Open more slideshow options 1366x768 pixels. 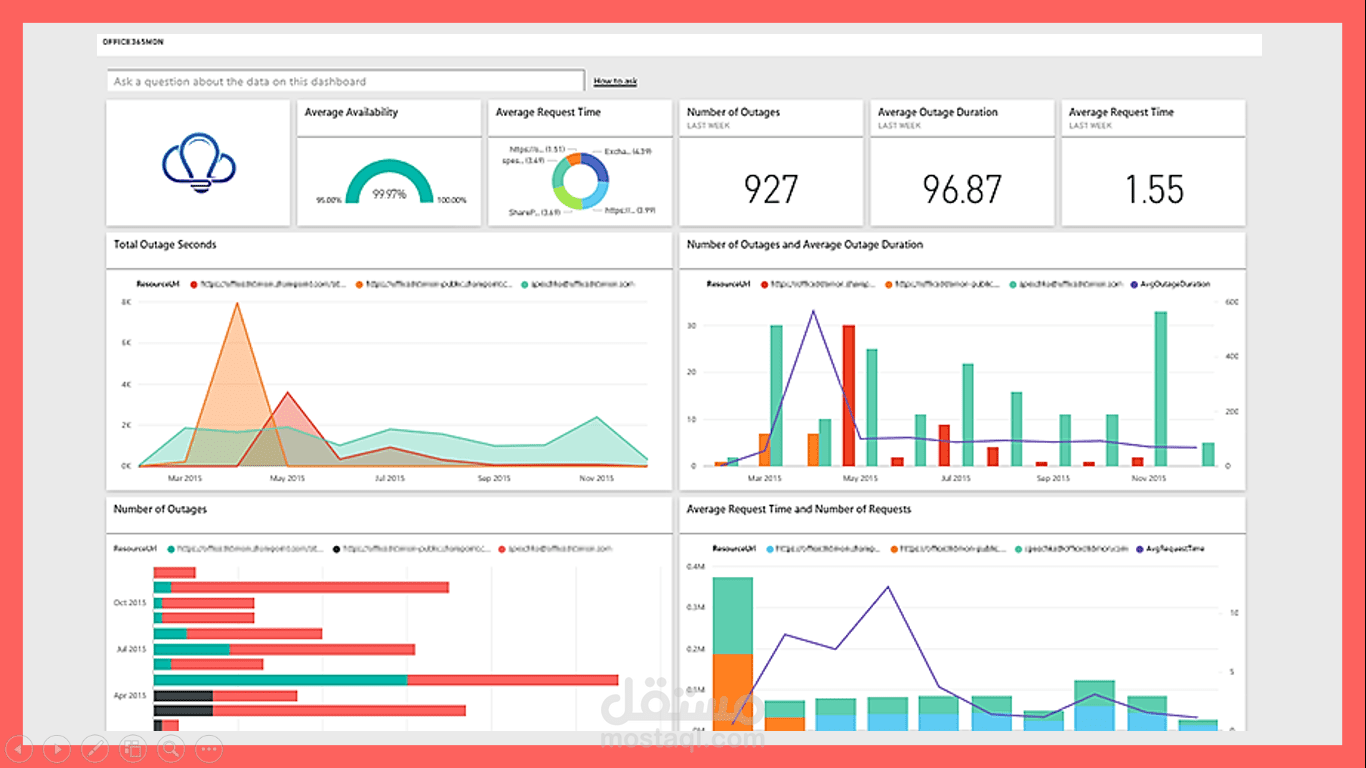(209, 747)
